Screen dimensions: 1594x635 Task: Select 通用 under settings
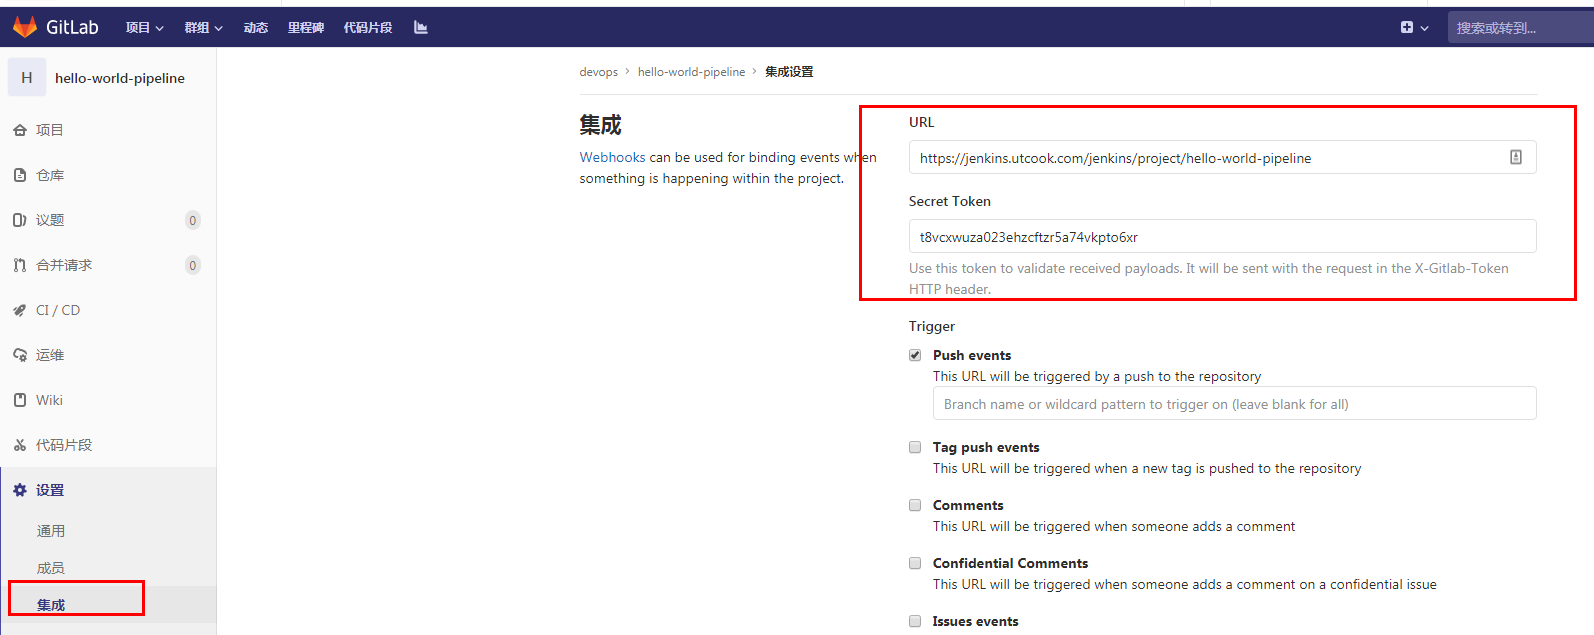(x=51, y=531)
